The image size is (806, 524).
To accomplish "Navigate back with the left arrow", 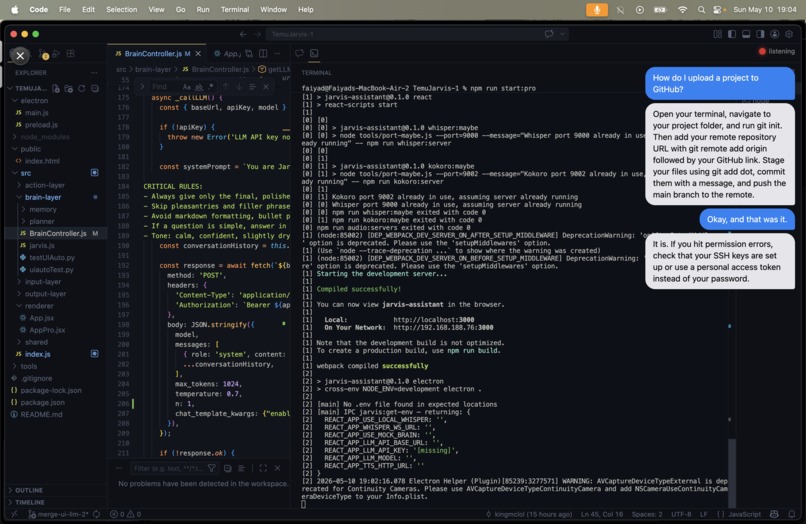I will pos(243,34).
